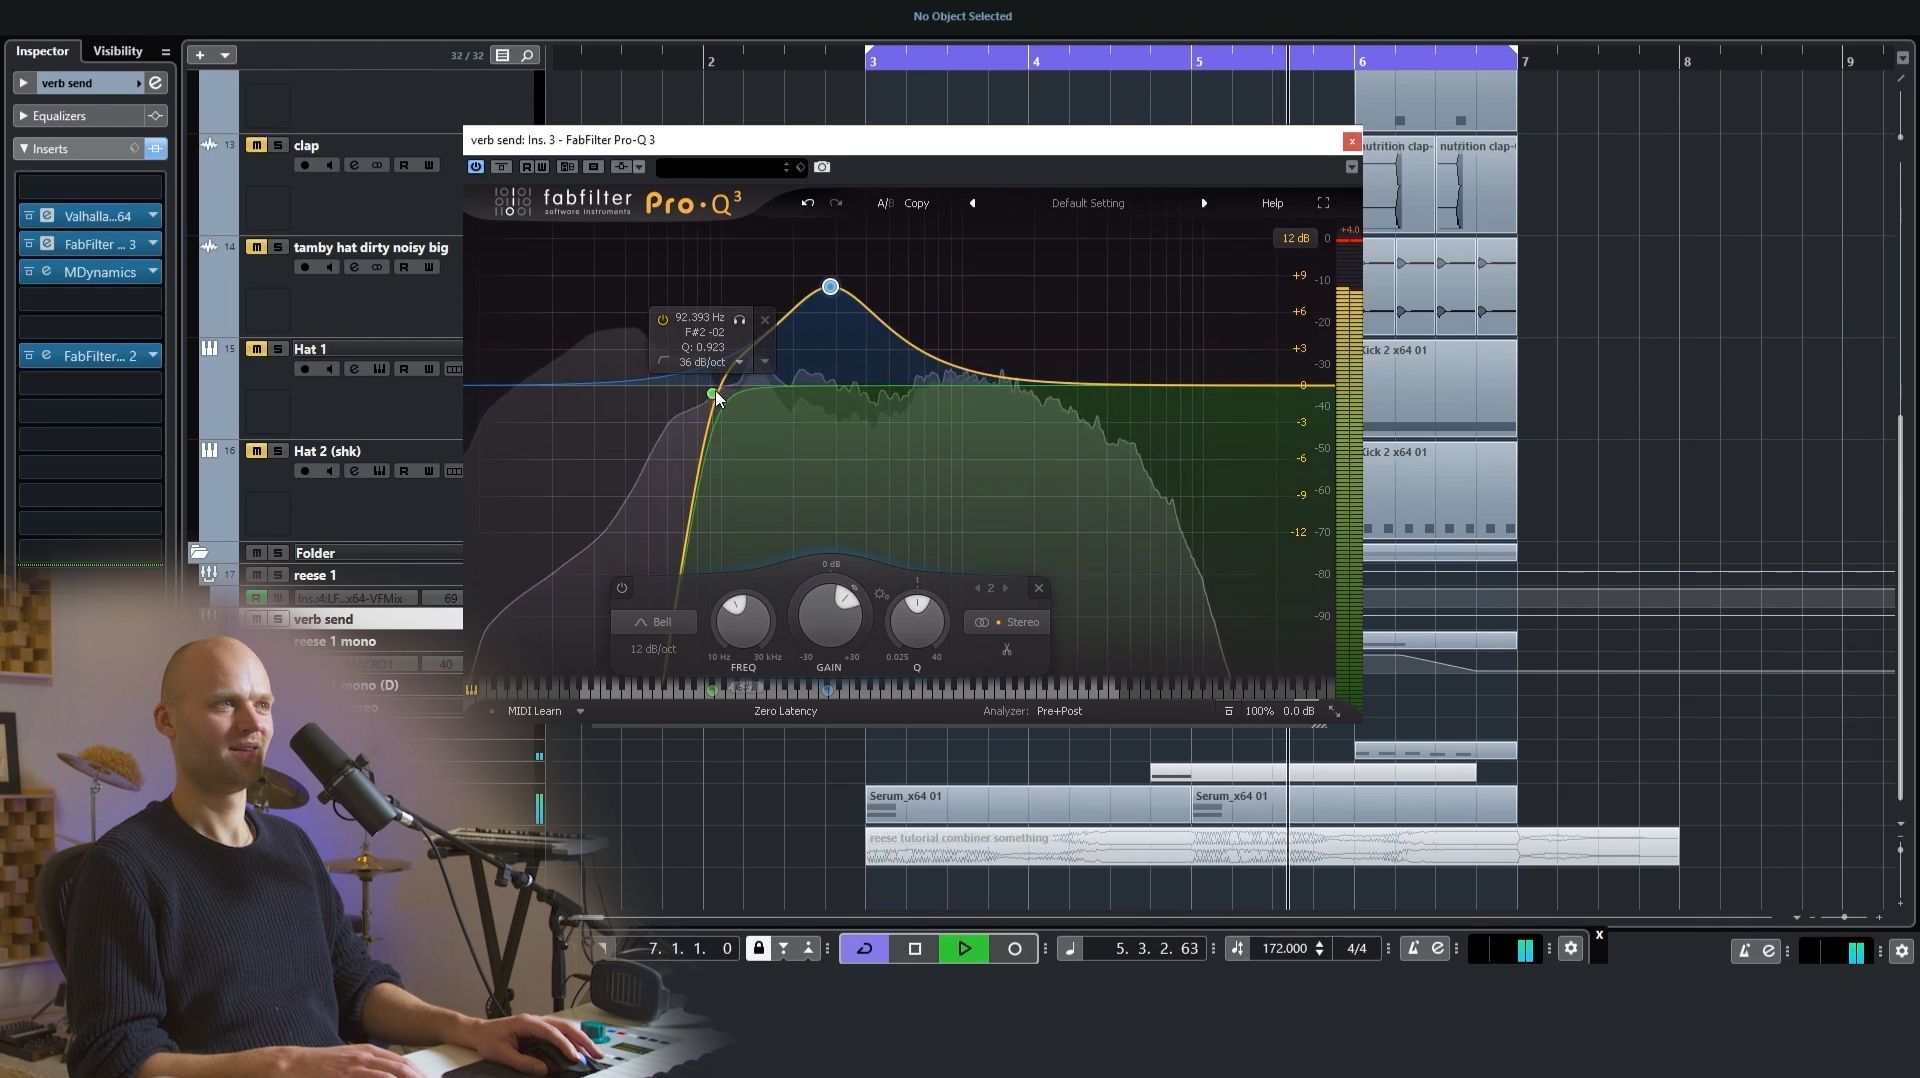
Task: Click the Q knob
Action: coord(917,620)
